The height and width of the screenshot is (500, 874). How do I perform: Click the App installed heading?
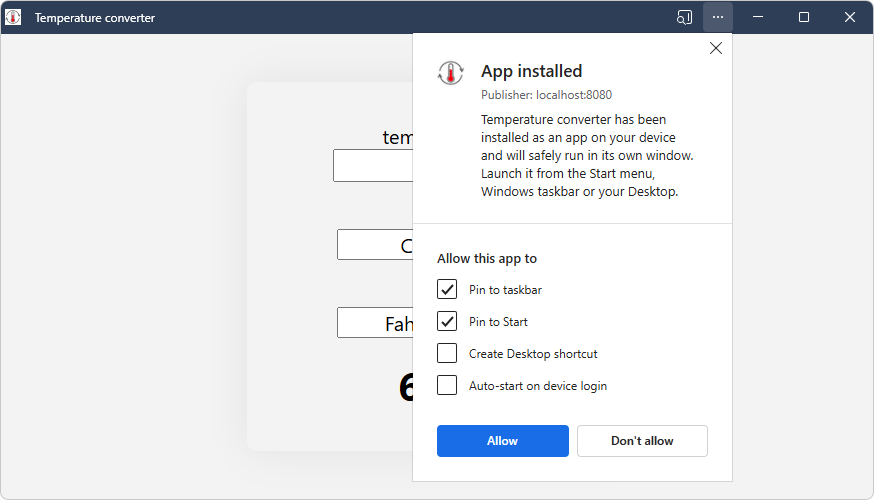click(531, 71)
